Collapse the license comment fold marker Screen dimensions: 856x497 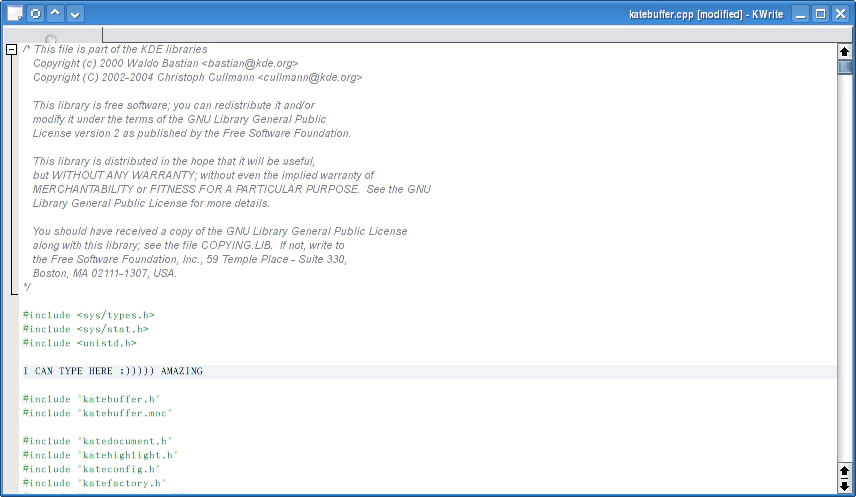pos(11,50)
